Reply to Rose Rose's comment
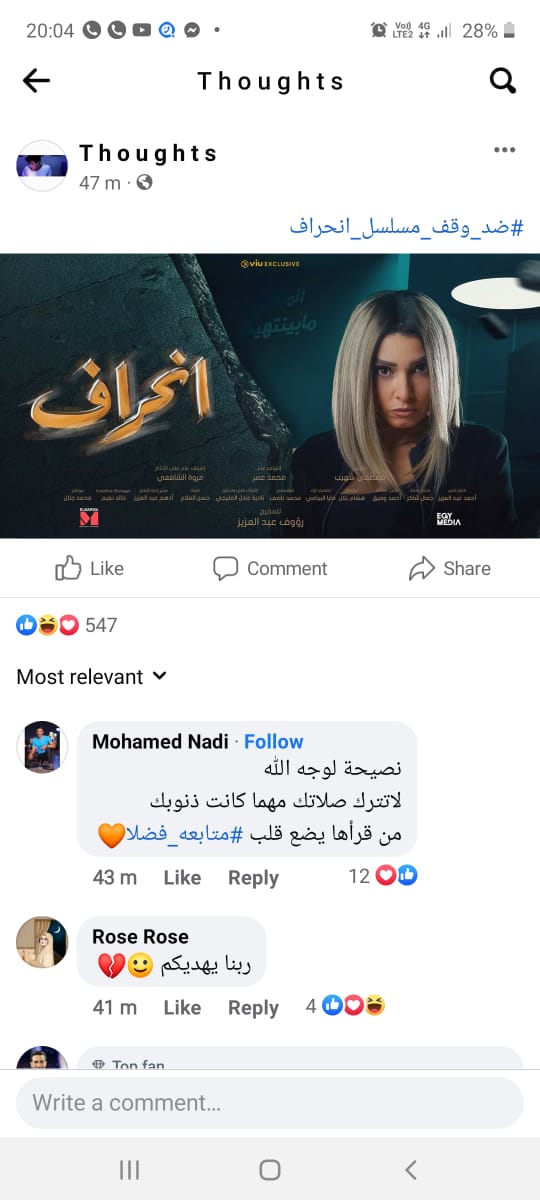 (x=253, y=1007)
